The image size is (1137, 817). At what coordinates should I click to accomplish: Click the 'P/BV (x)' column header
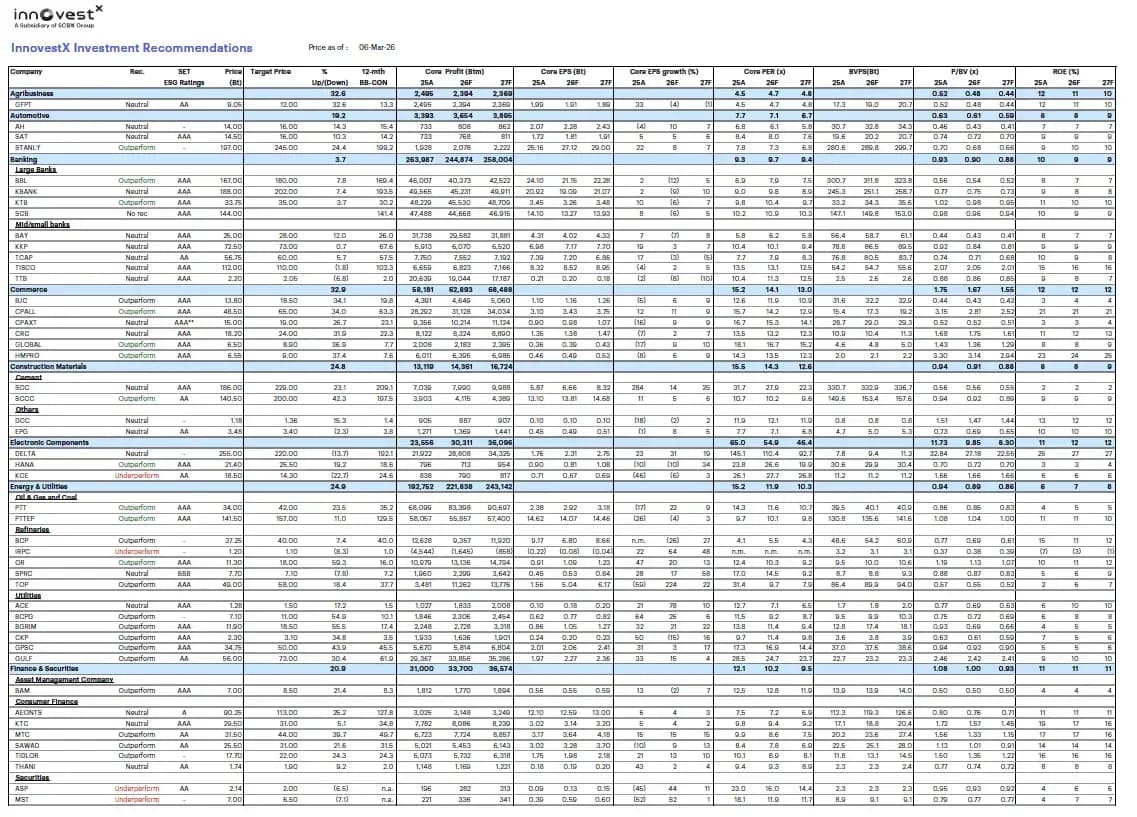pyautogui.click(x=964, y=72)
